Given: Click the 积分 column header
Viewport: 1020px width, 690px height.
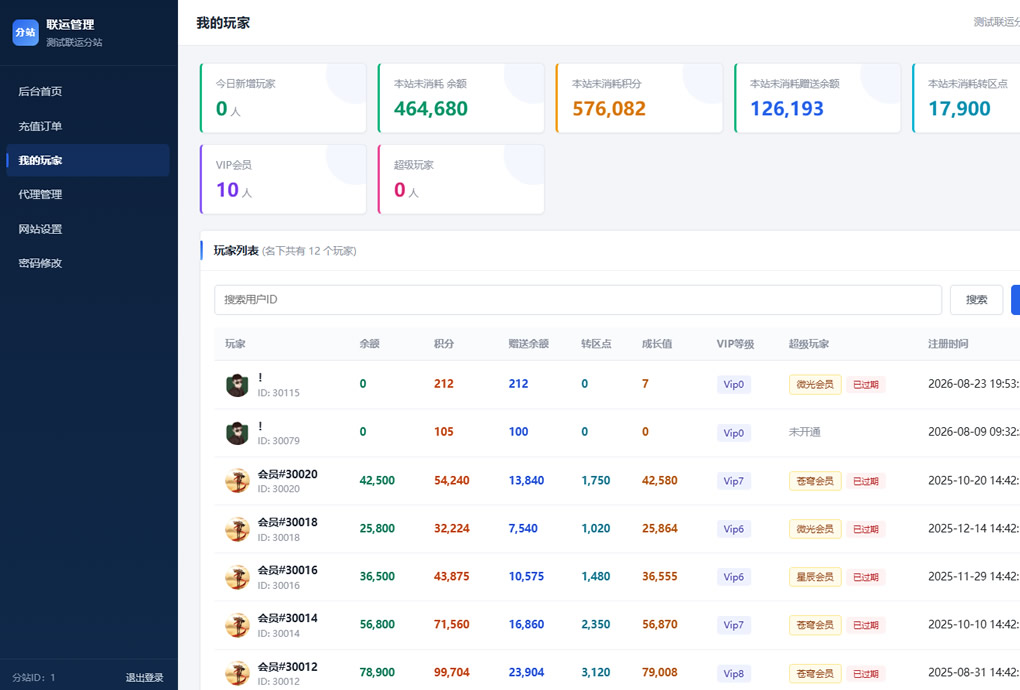Looking at the screenshot, I should [x=444, y=344].
